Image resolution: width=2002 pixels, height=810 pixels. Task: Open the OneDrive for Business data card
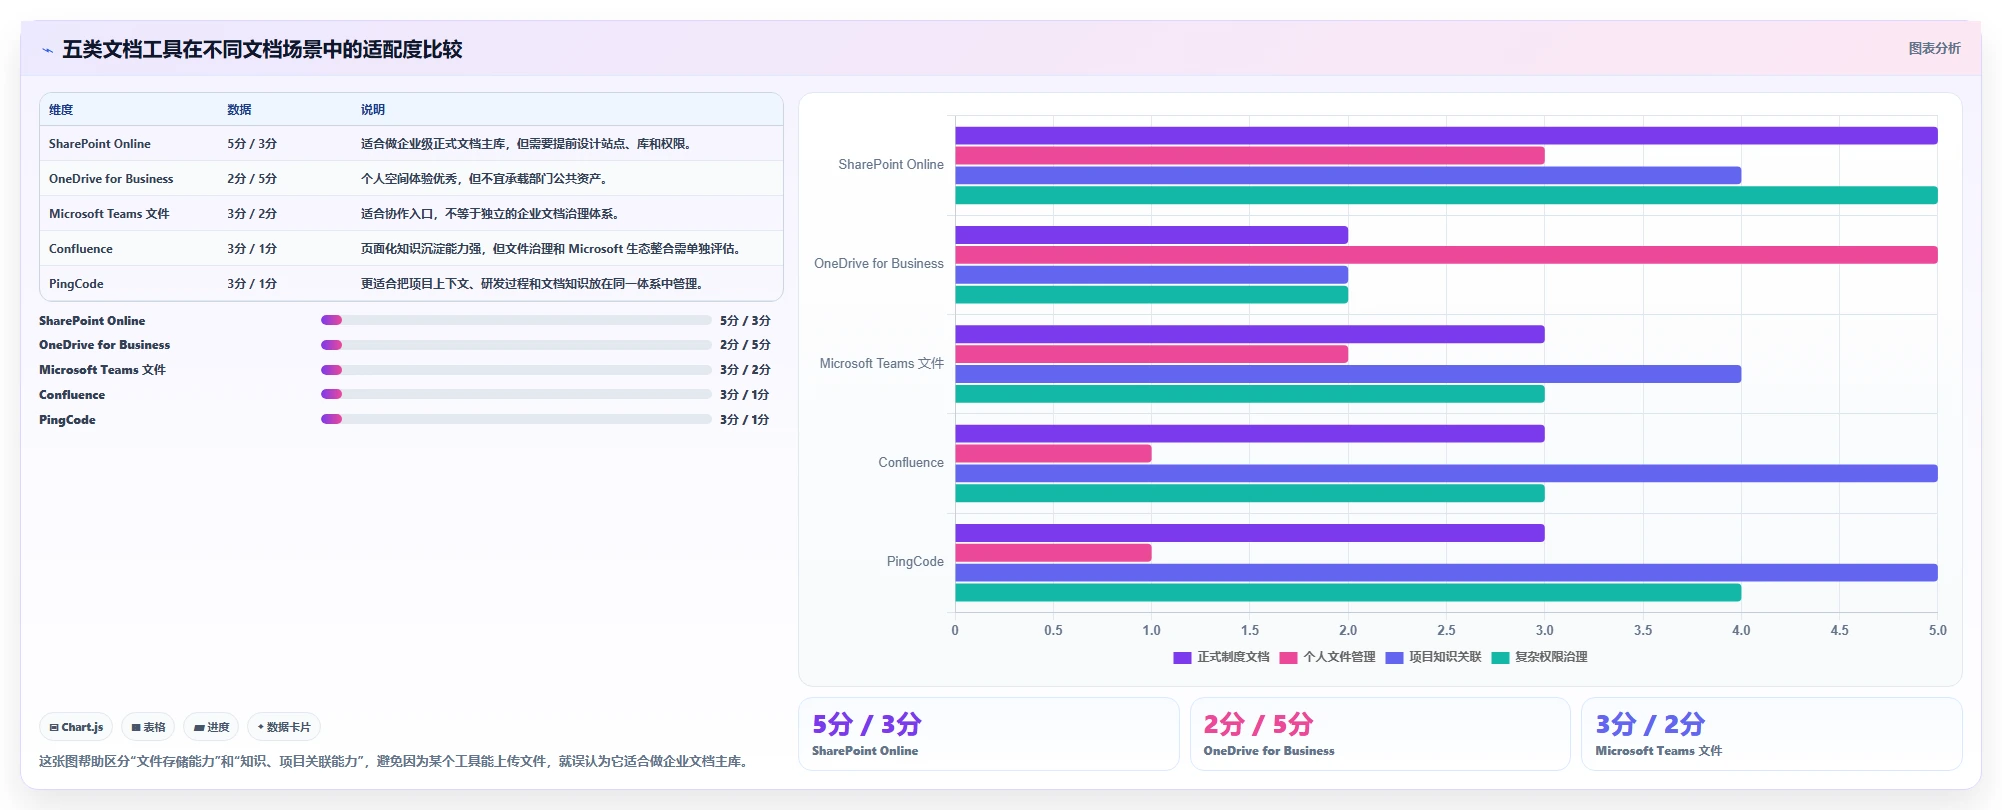tap(1380, 734)
